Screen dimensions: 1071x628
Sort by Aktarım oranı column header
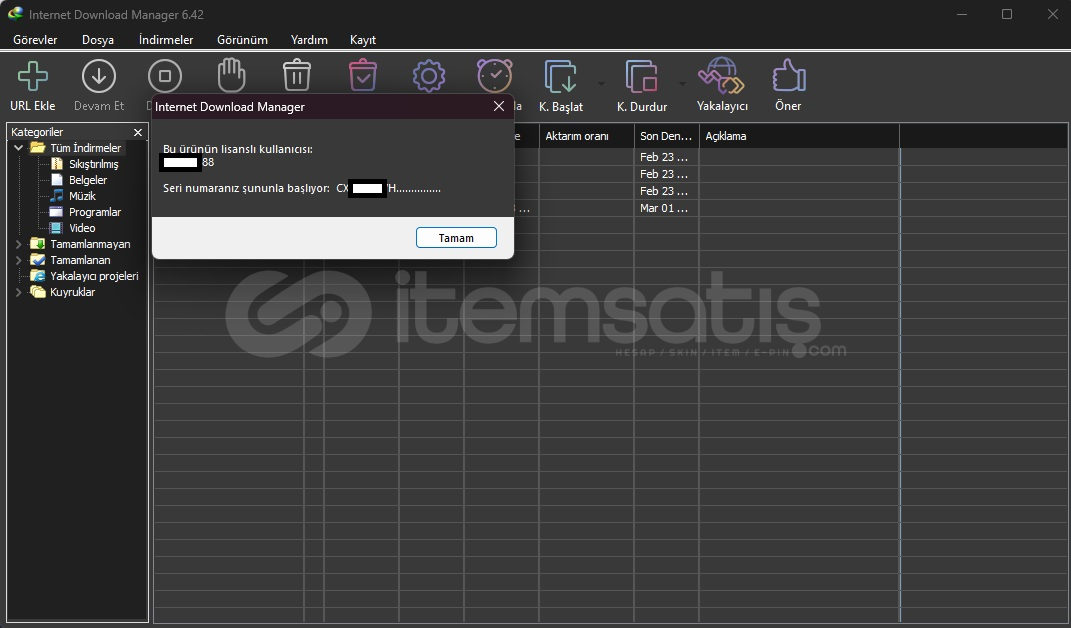[x=587, y=136]
